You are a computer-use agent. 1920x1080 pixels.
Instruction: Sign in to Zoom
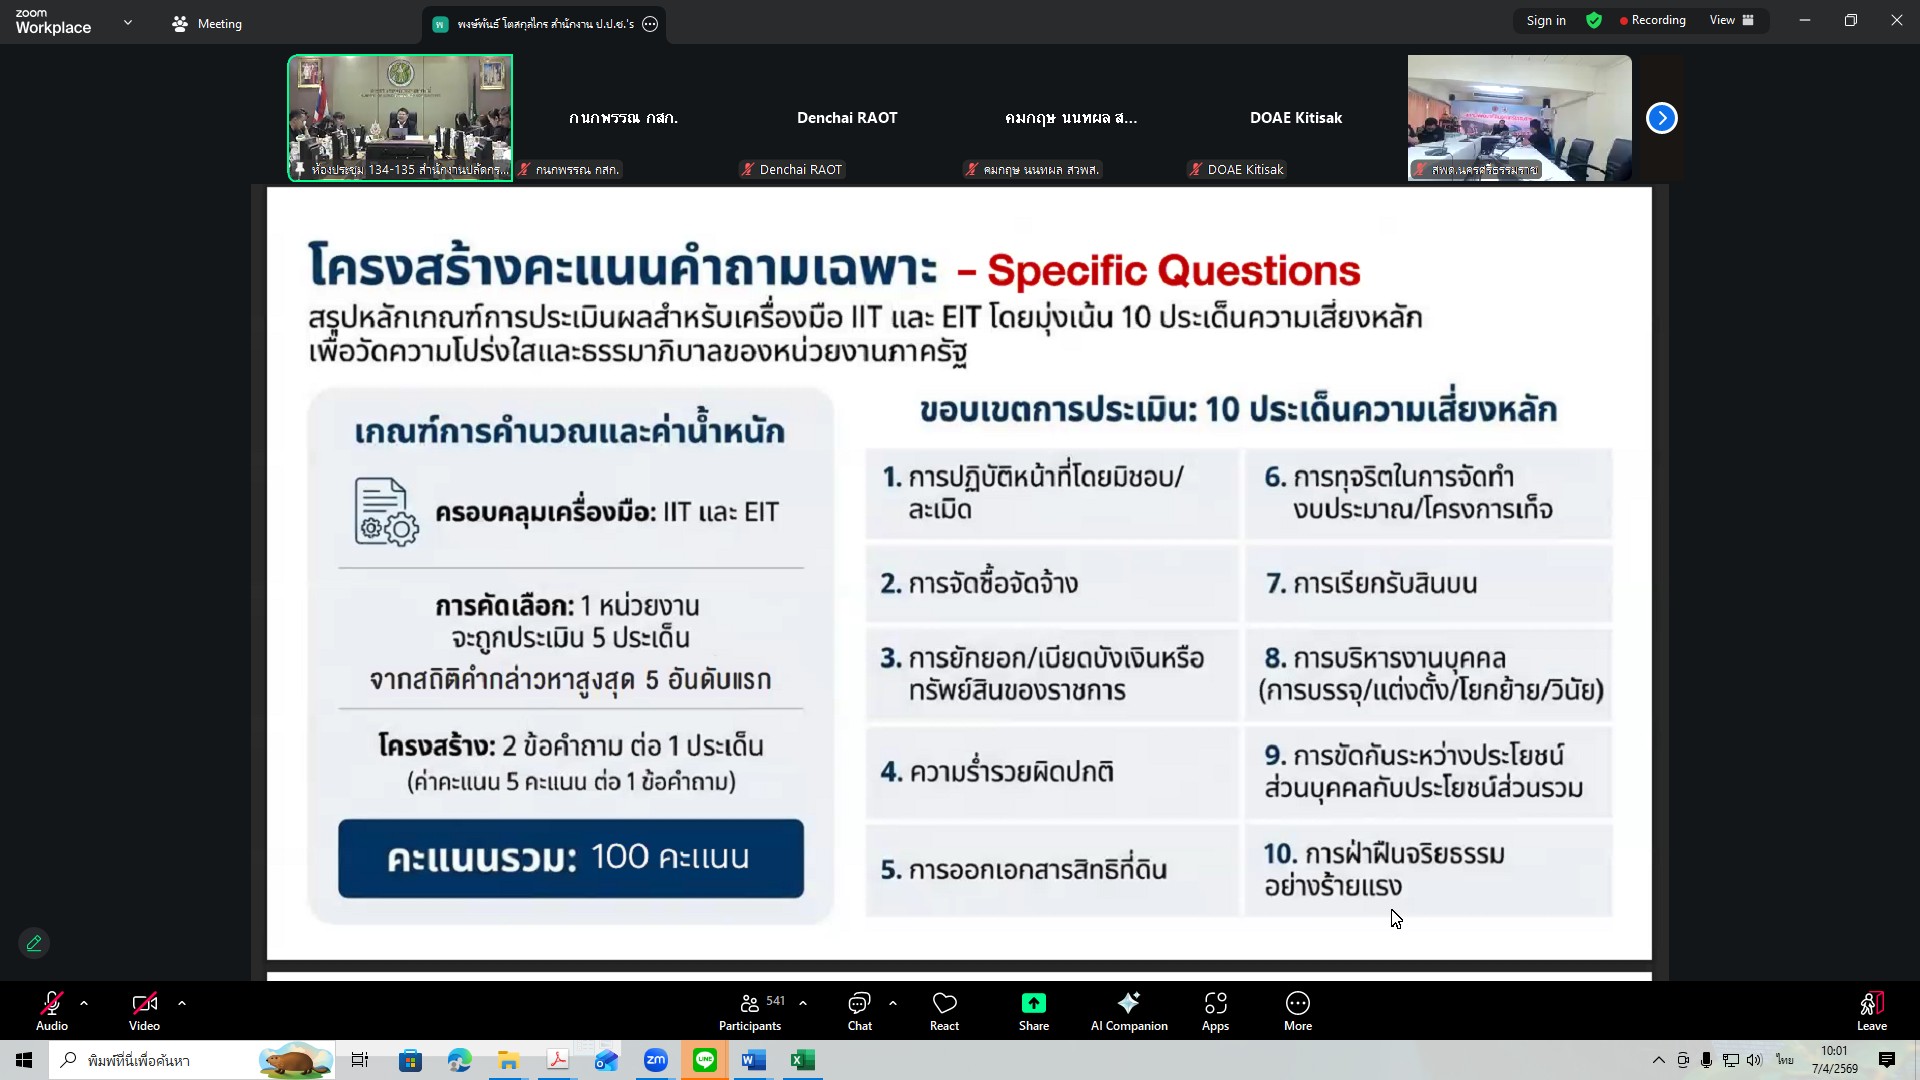pos(1545,20)
